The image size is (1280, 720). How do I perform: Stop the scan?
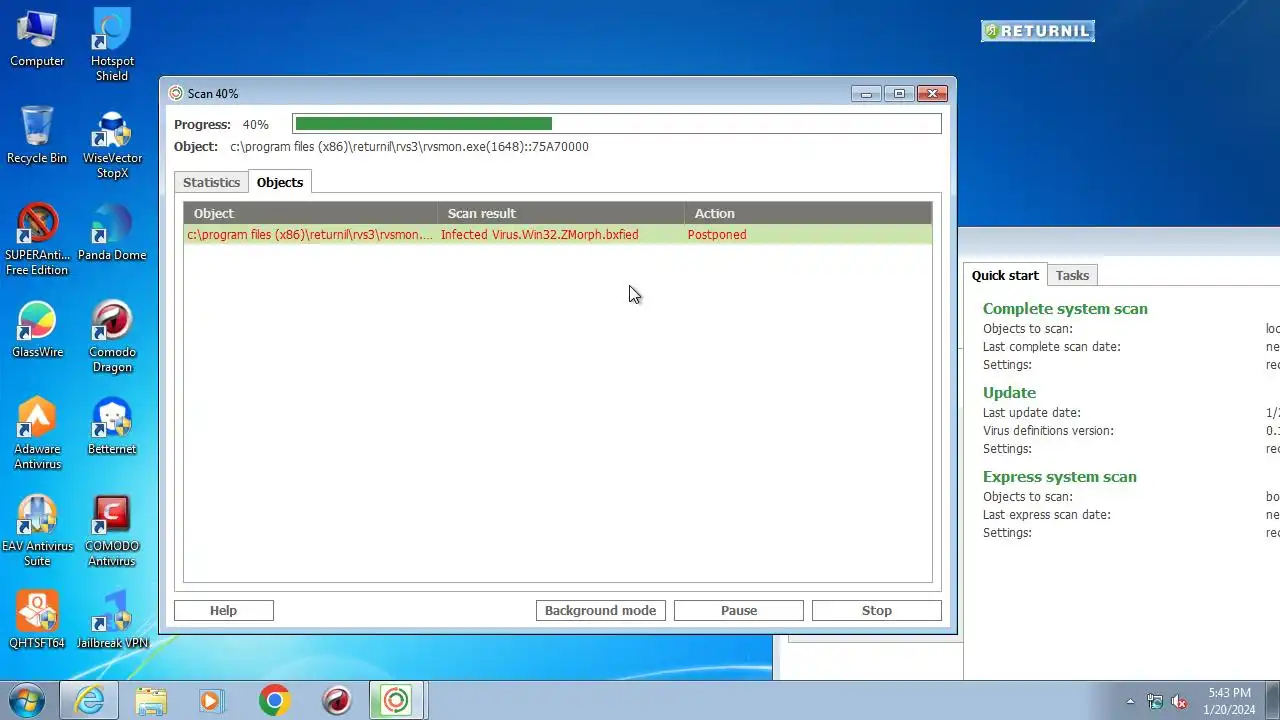coord(877,610)
